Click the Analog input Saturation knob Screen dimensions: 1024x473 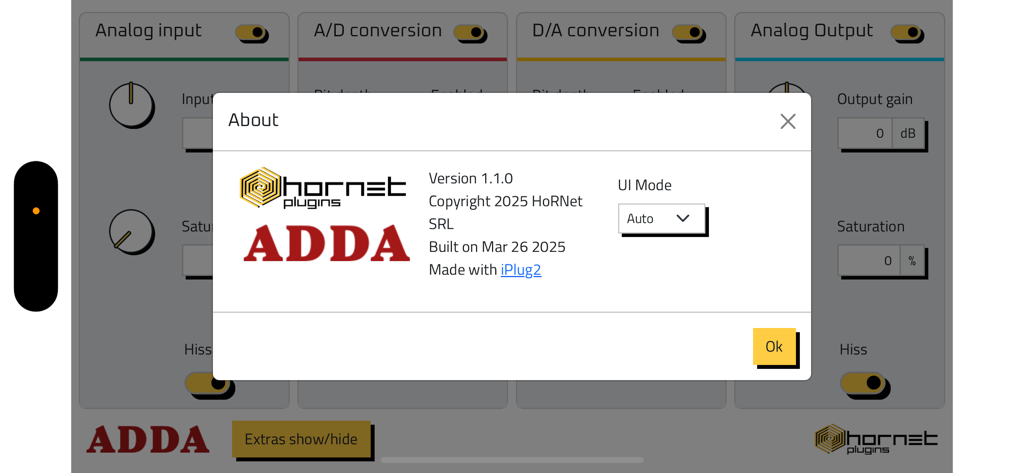click(131, 231)
